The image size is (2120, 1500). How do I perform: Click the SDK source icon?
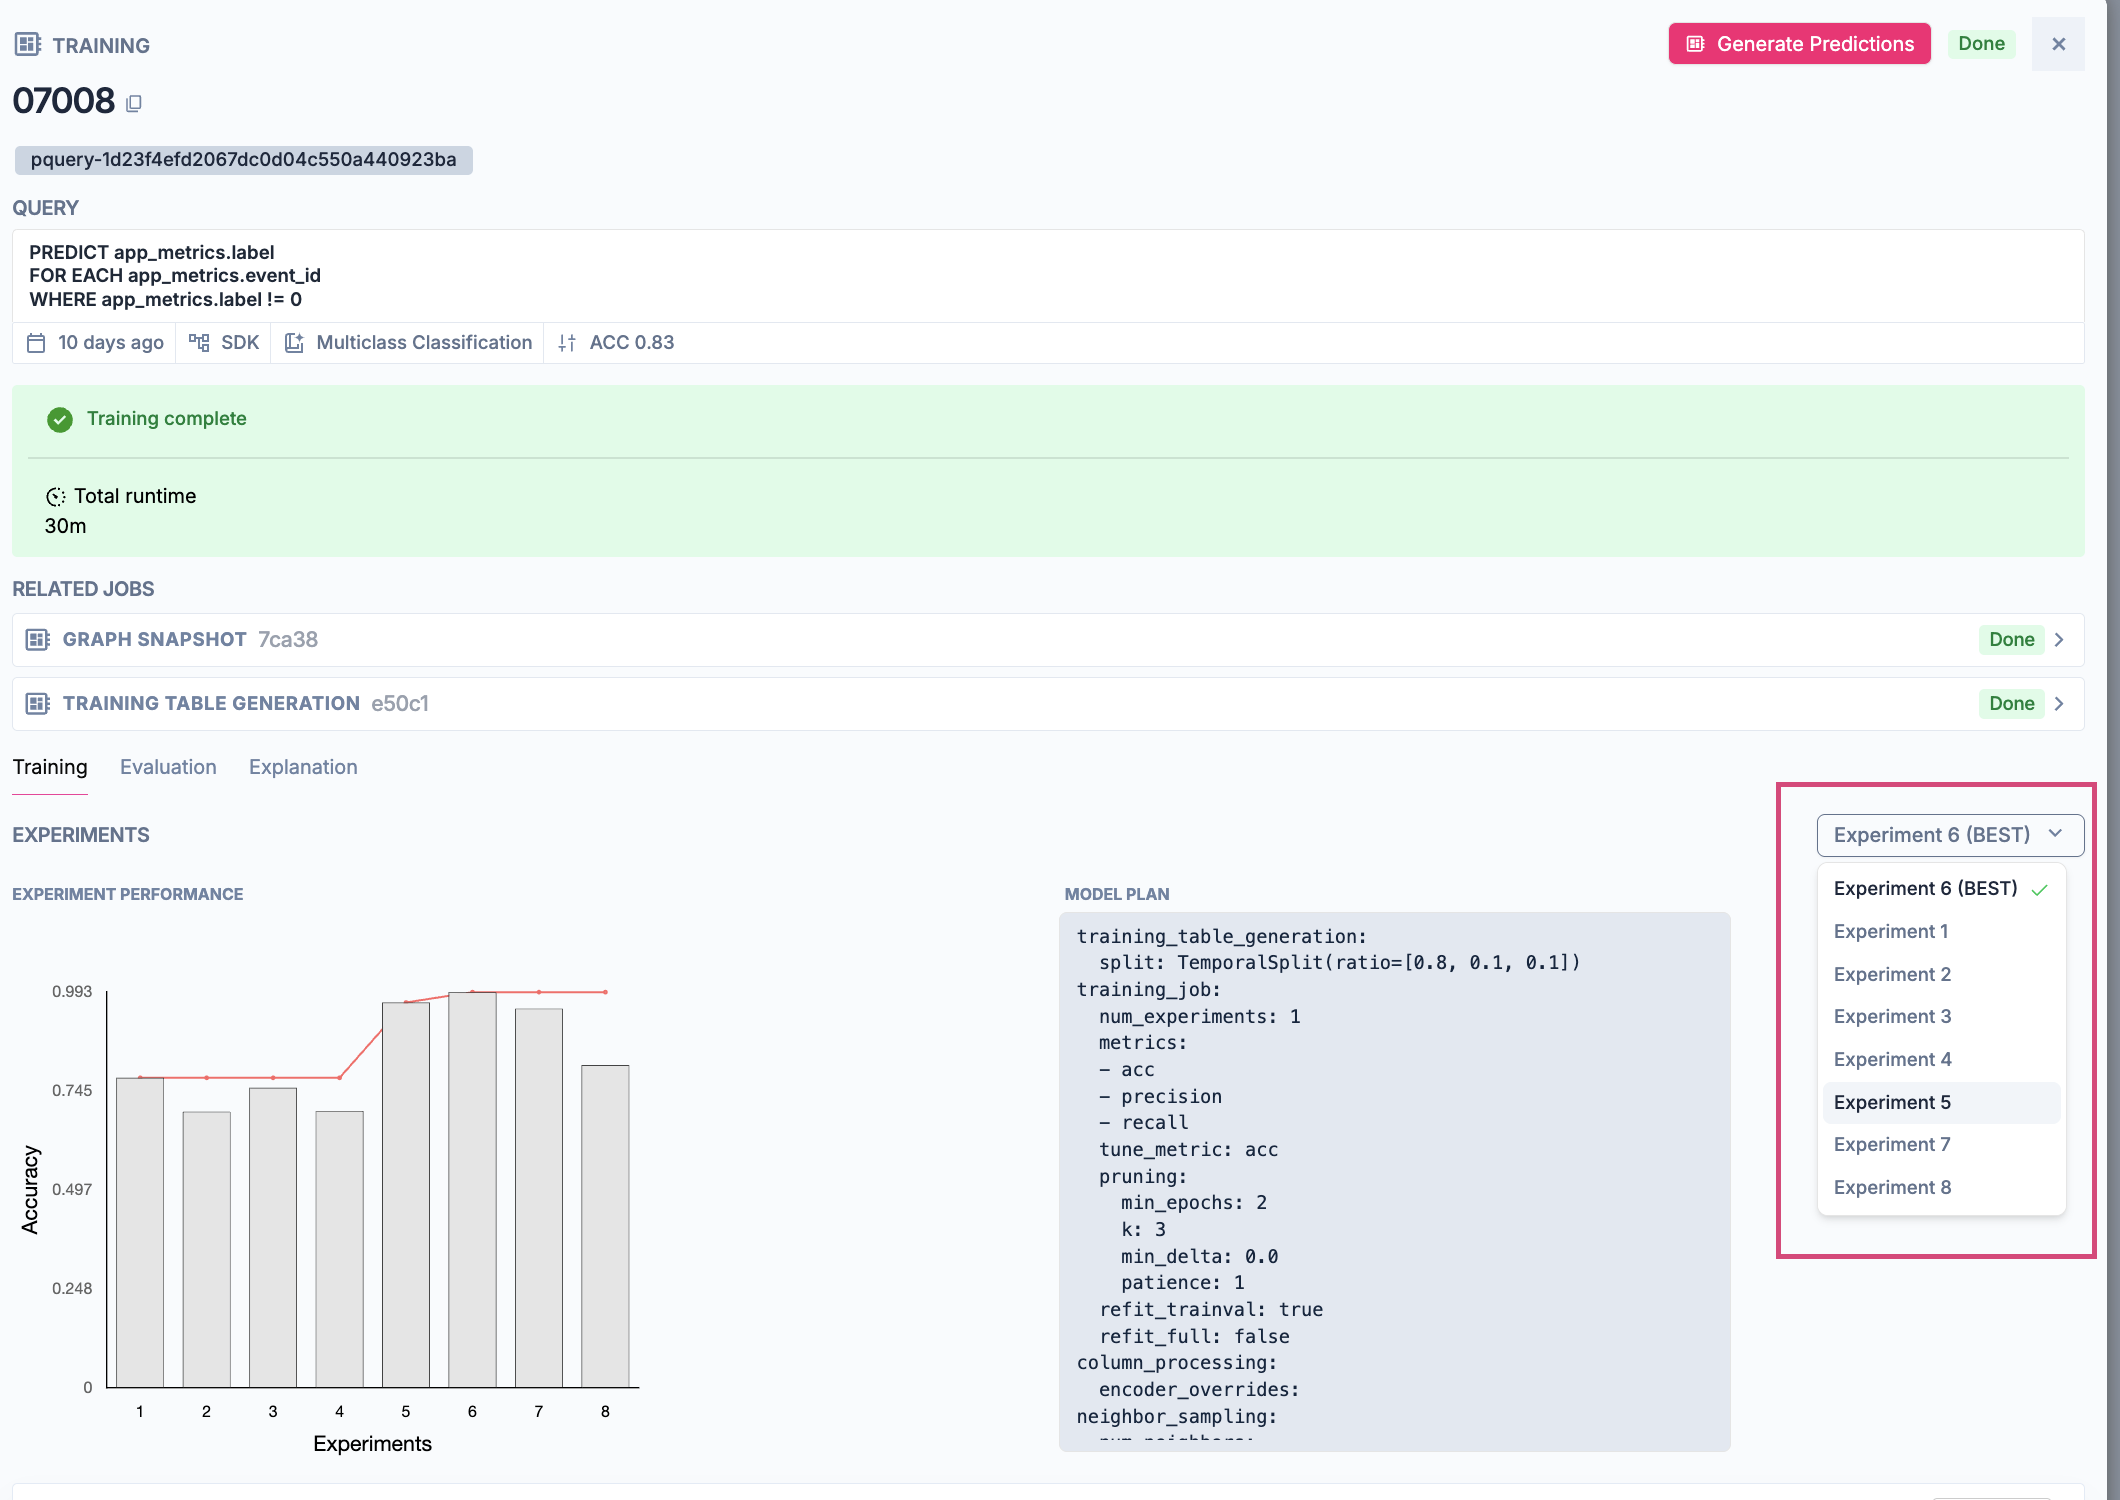pos(199,343)
